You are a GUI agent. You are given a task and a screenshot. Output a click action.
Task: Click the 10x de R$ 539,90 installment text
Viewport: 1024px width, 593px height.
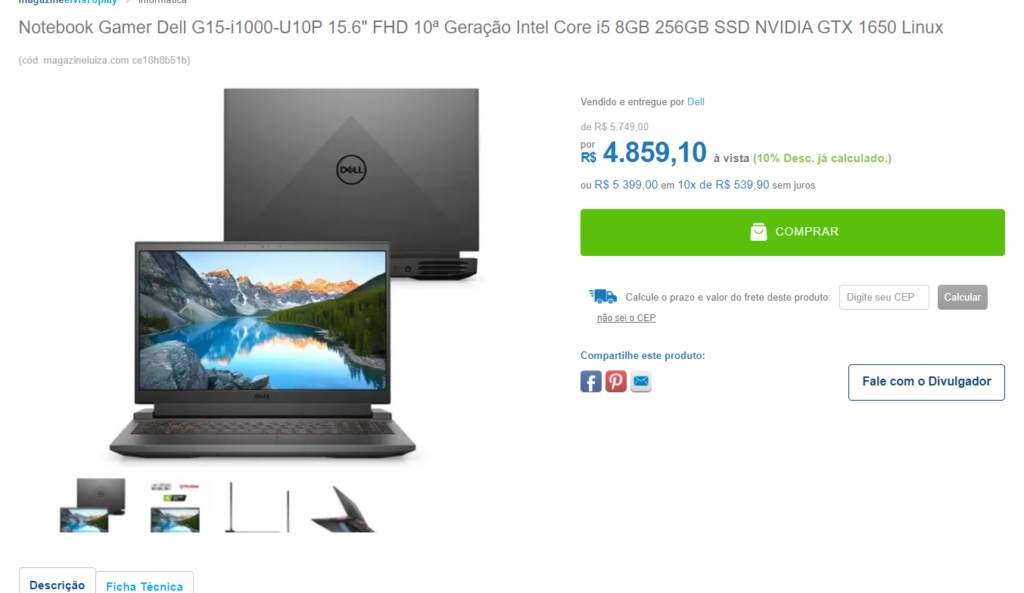[x=723, y=185]
